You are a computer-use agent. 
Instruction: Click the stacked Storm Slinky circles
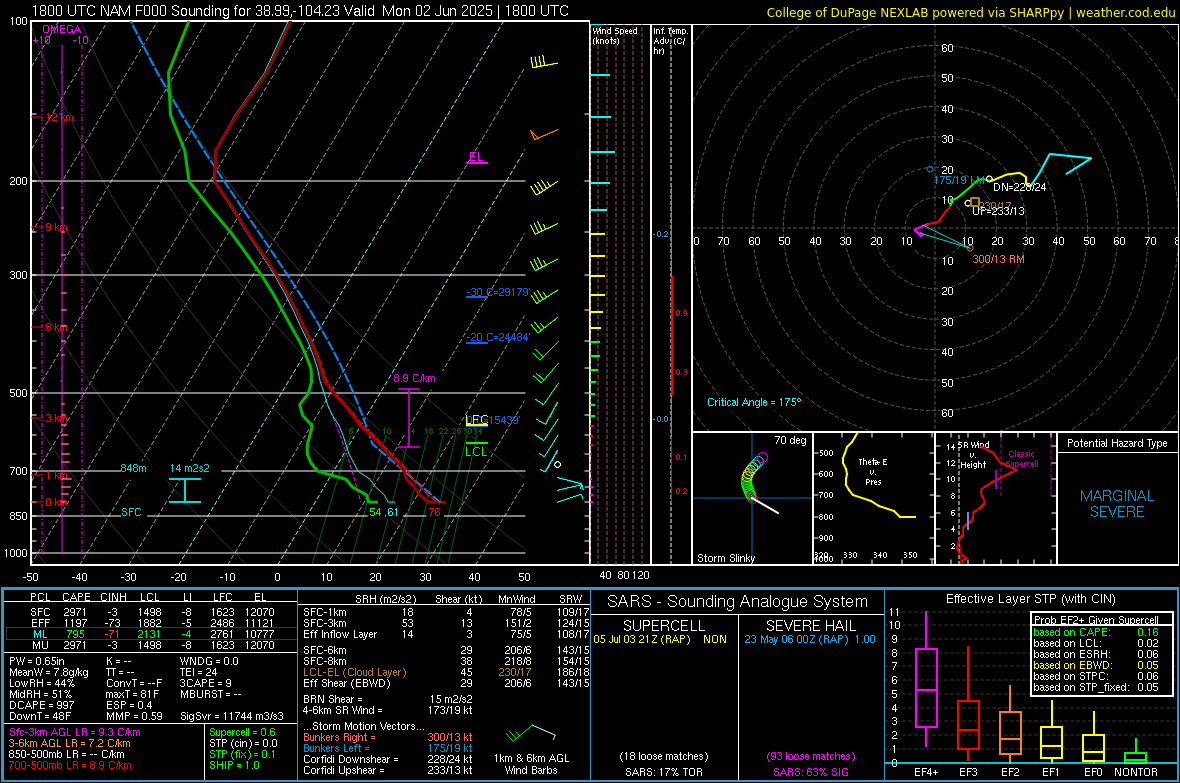754,476
